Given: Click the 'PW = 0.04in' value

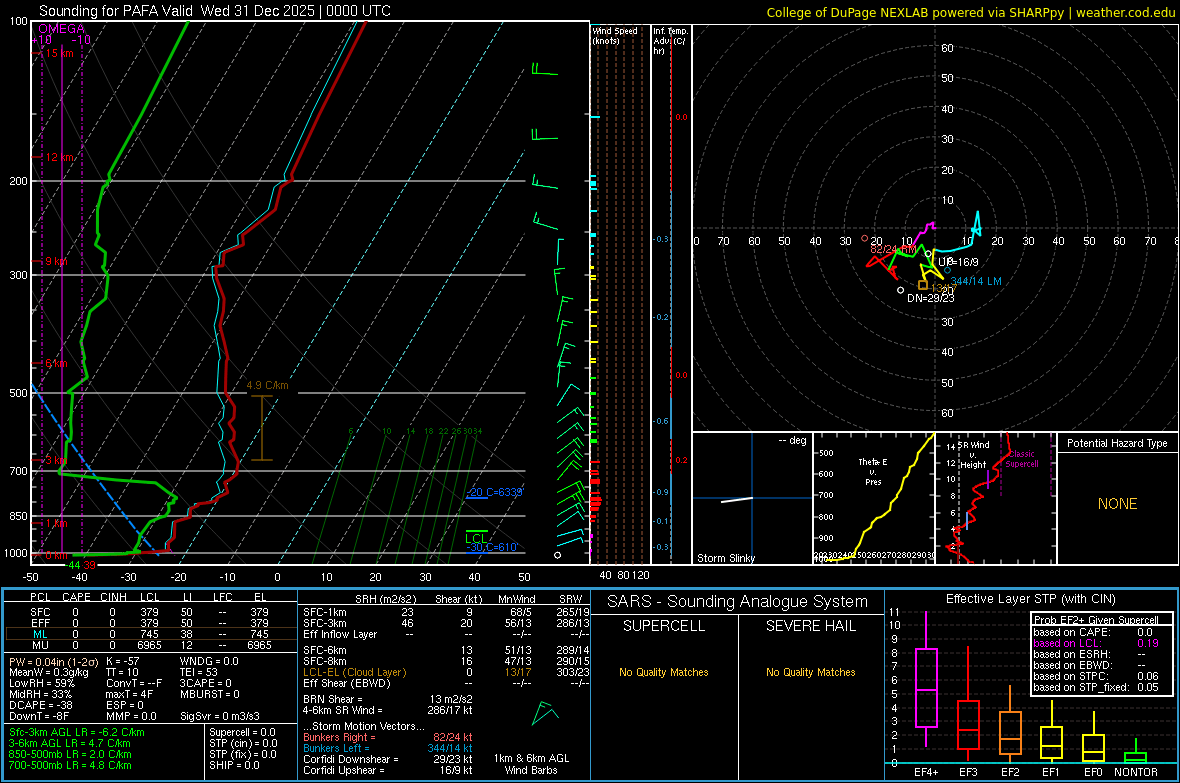Looking at the screenshot, I should click(51, 661).
